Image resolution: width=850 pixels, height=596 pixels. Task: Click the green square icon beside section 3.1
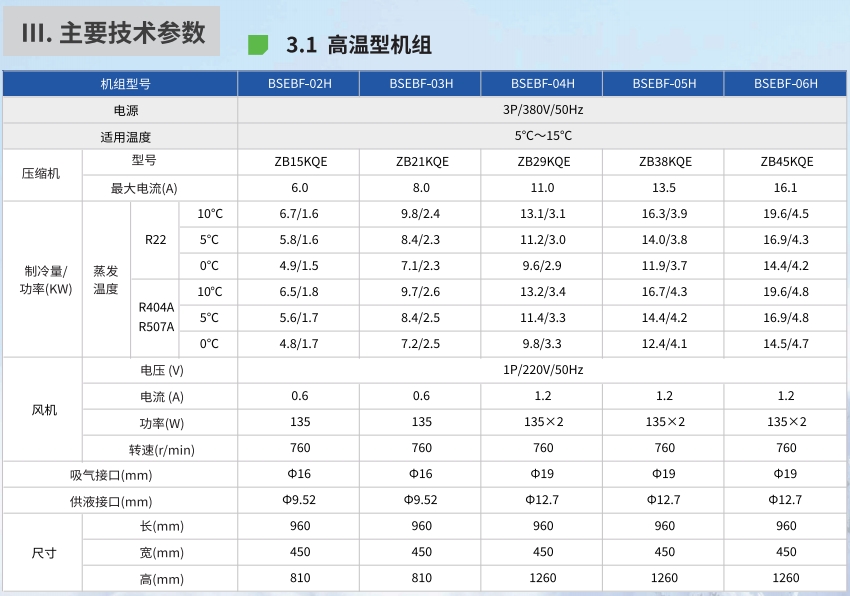point(258,45)
